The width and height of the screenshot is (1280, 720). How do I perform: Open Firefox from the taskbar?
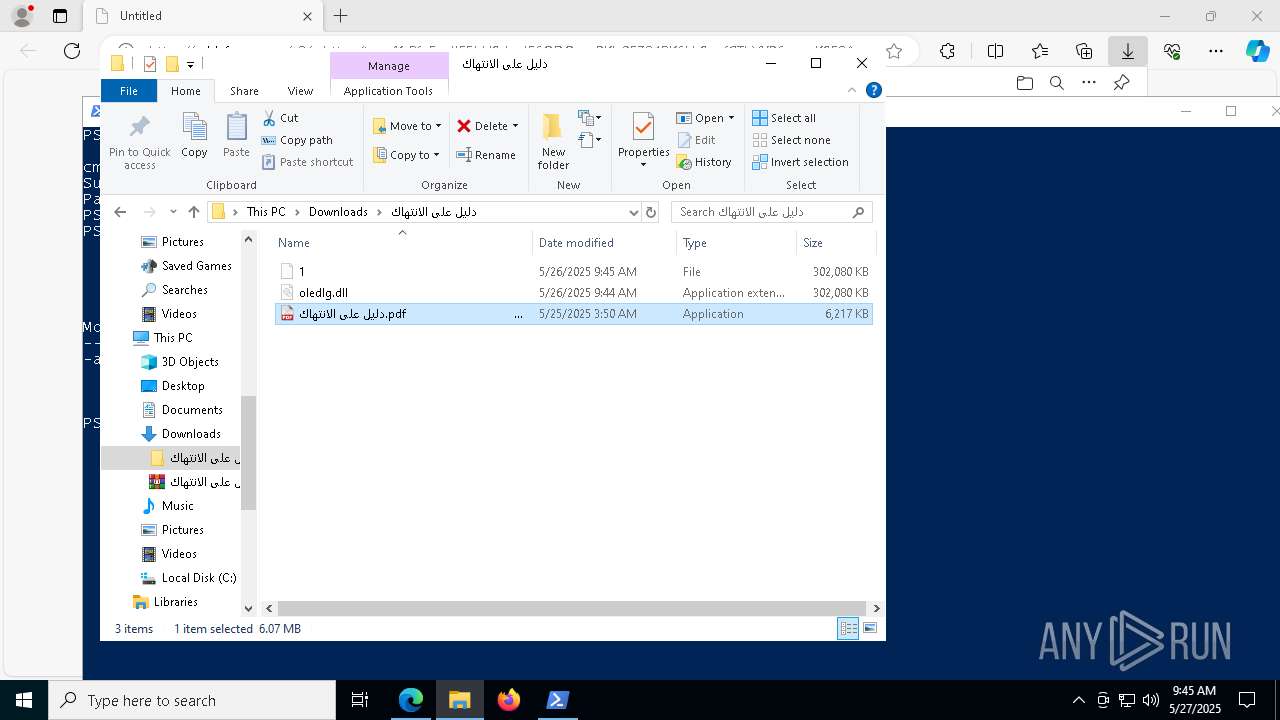tap(508, 700)
